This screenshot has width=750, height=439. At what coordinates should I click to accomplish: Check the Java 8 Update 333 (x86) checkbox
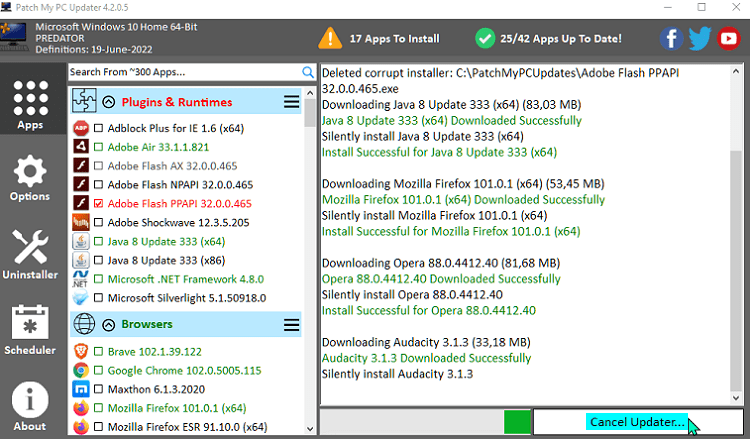tap(99, 260)
